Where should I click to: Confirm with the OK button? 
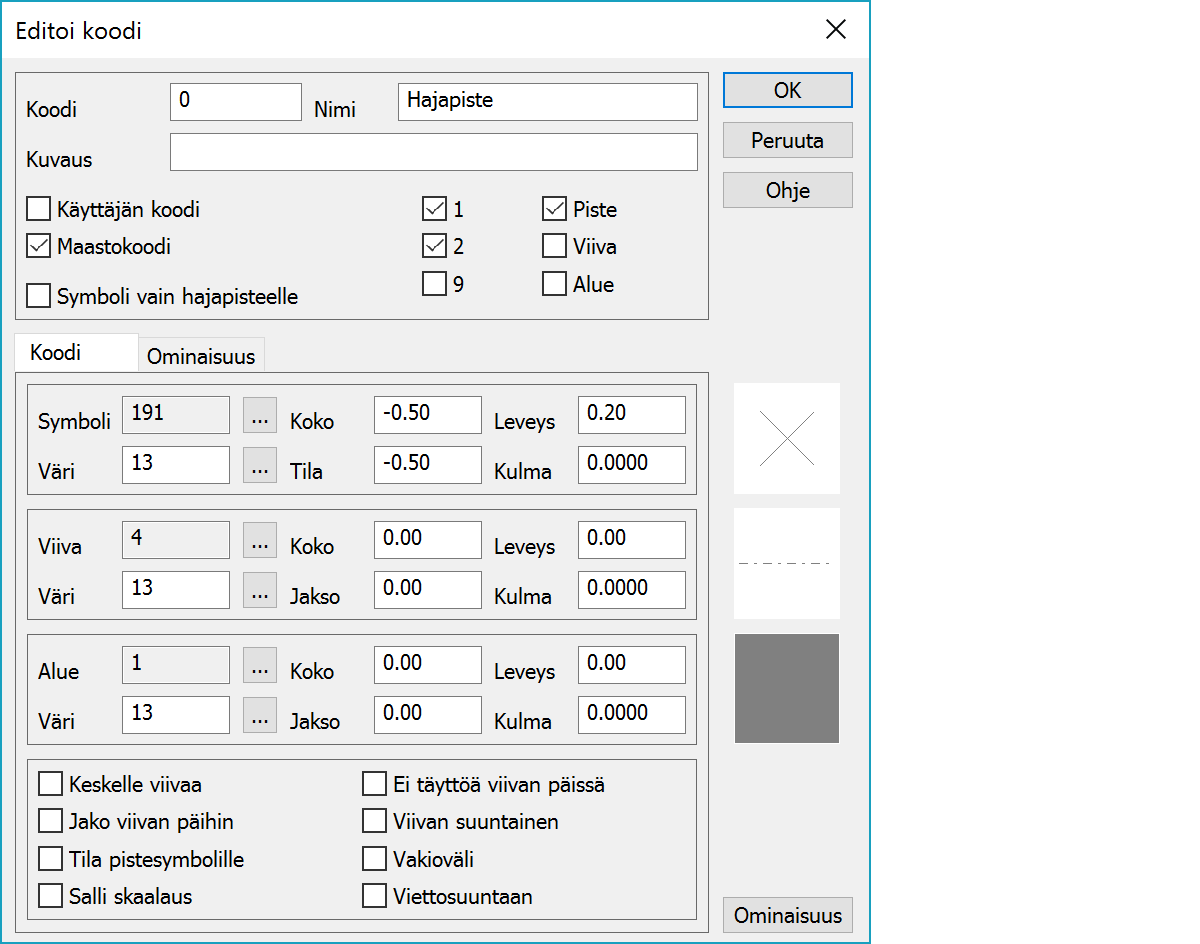click(787, 90)
